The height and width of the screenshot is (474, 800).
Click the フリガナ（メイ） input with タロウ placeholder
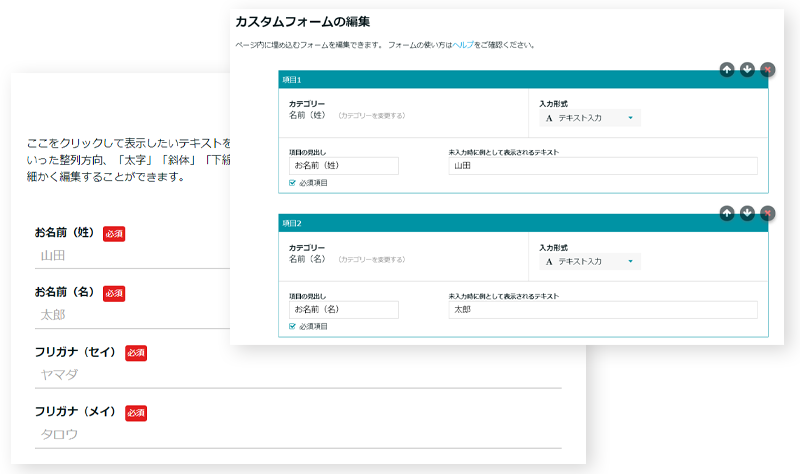(x=298, y=434)
